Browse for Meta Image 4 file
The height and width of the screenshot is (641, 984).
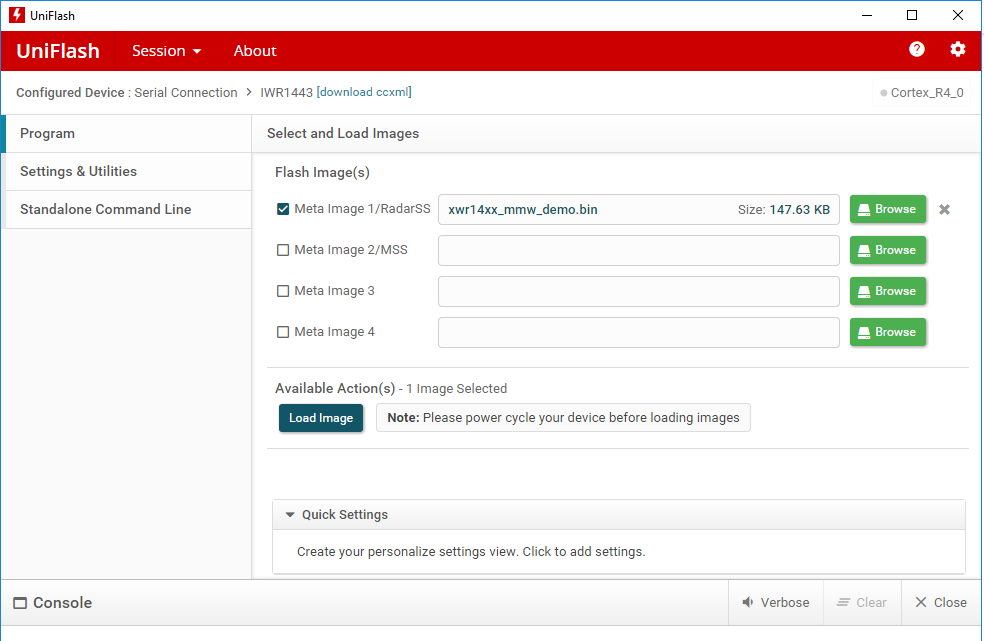tap(887, 331)
